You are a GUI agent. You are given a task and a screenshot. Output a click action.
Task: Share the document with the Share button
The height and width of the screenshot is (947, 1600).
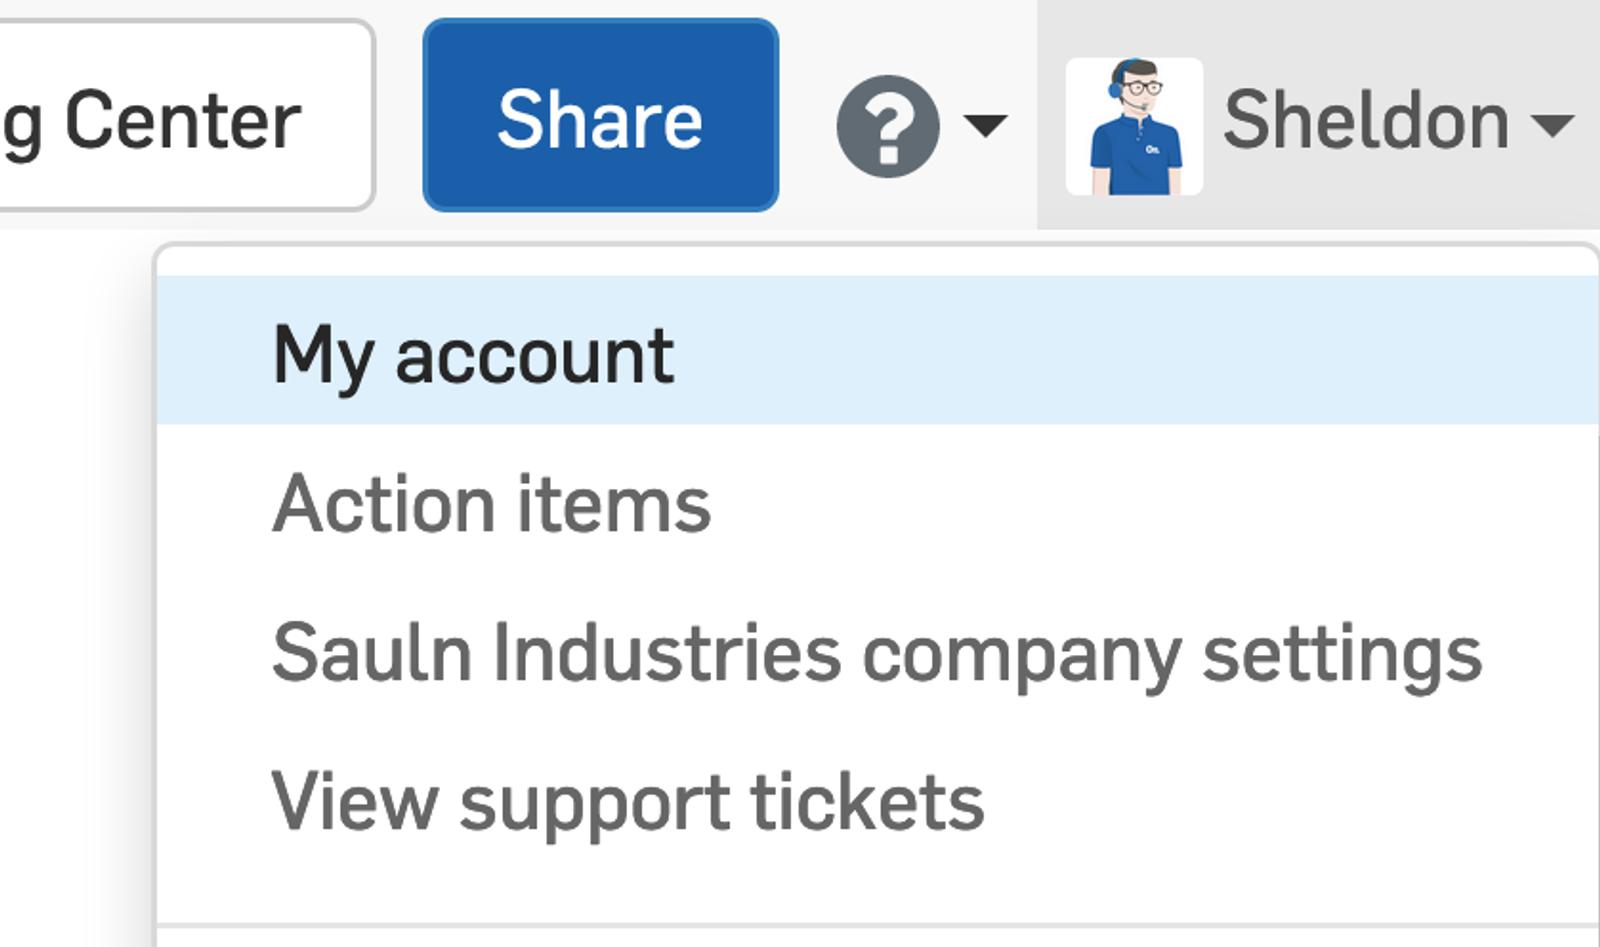tap(600, 115)
